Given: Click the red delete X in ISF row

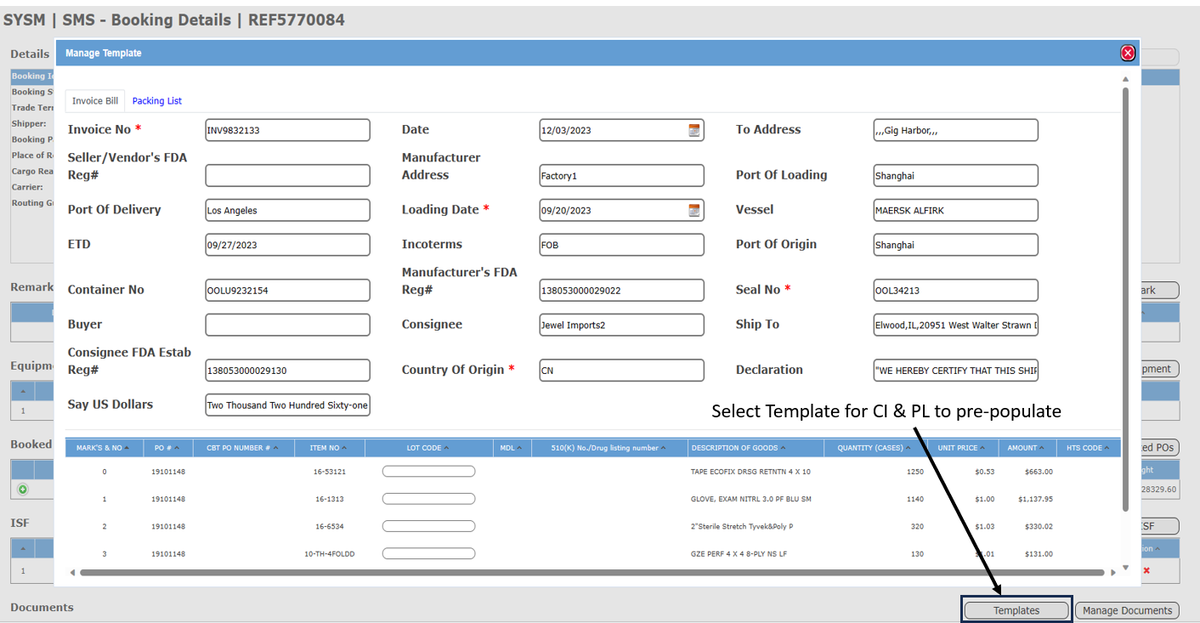Looking at the screenshot, I should [1146, 570].
